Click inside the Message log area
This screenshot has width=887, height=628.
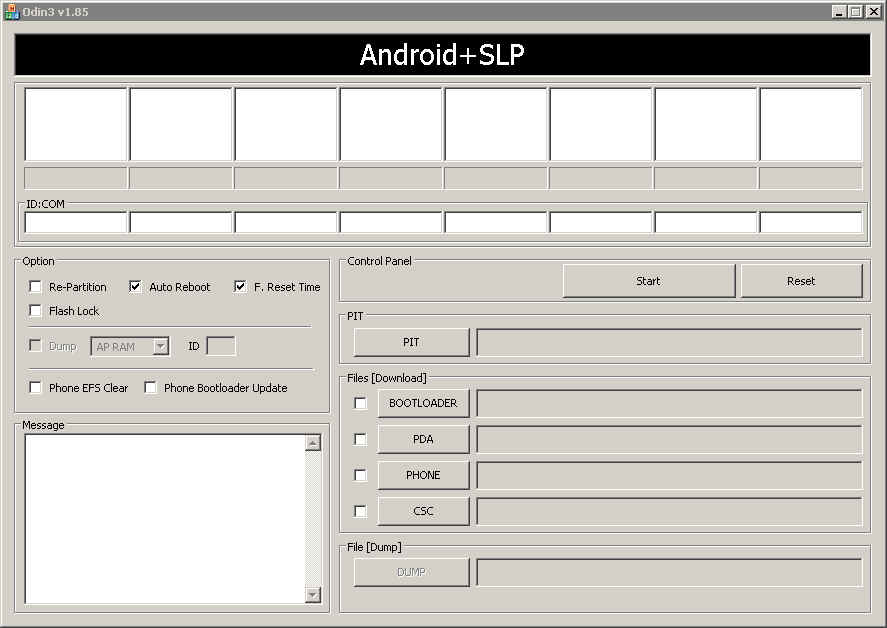(165, 519)
